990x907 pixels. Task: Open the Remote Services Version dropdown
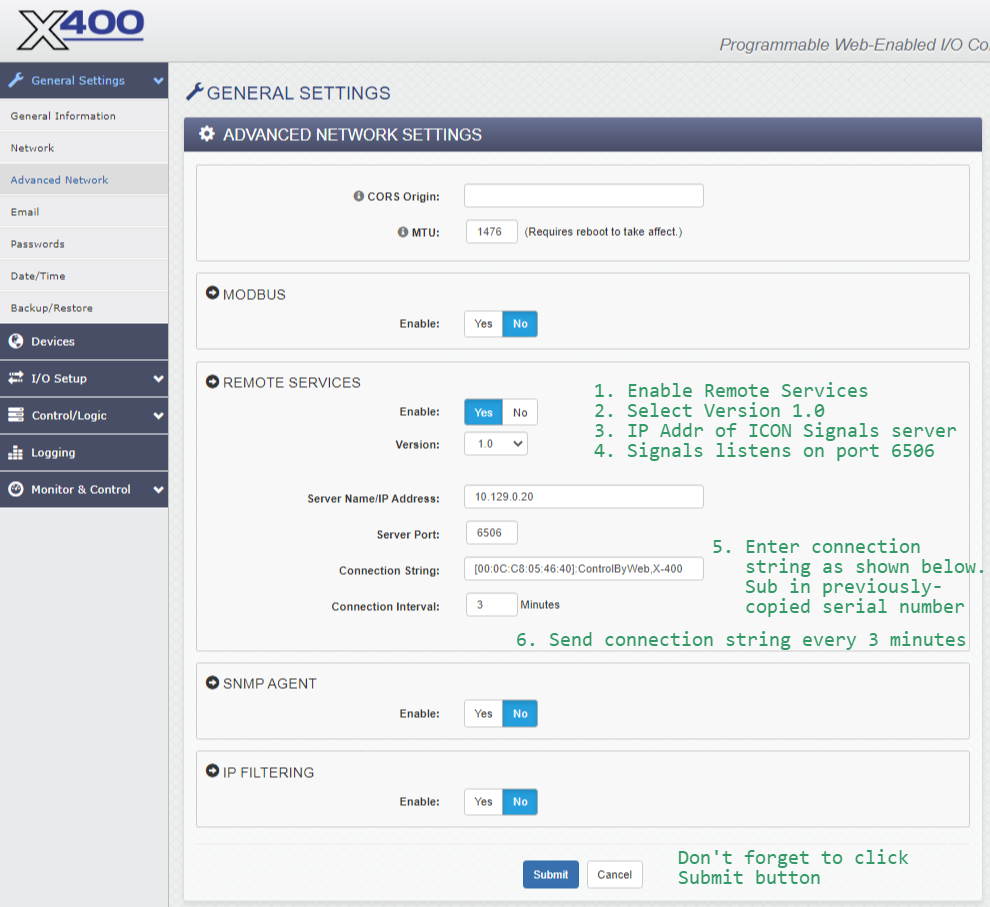coord(496,444)
